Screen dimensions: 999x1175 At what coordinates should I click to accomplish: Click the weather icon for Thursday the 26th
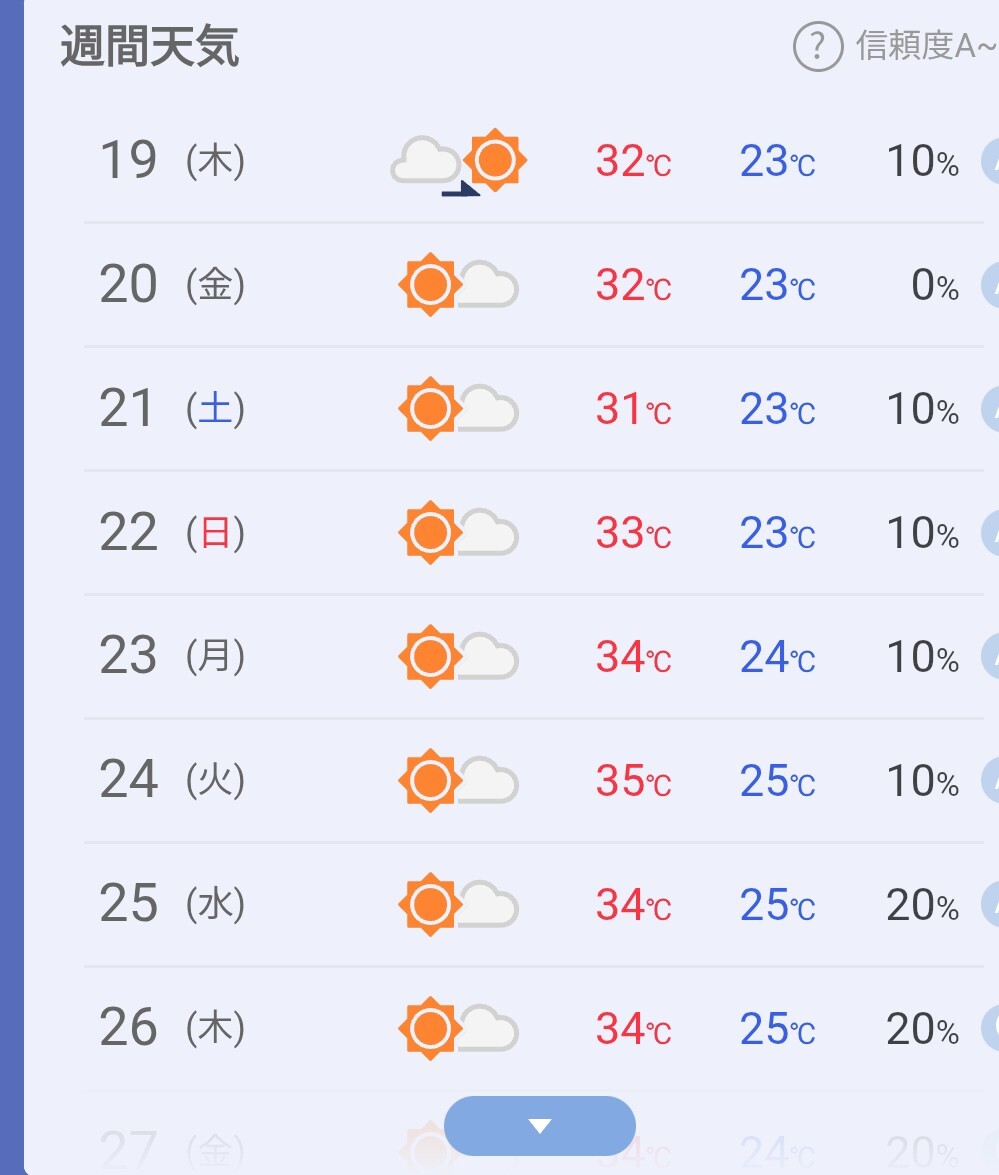459,1028
